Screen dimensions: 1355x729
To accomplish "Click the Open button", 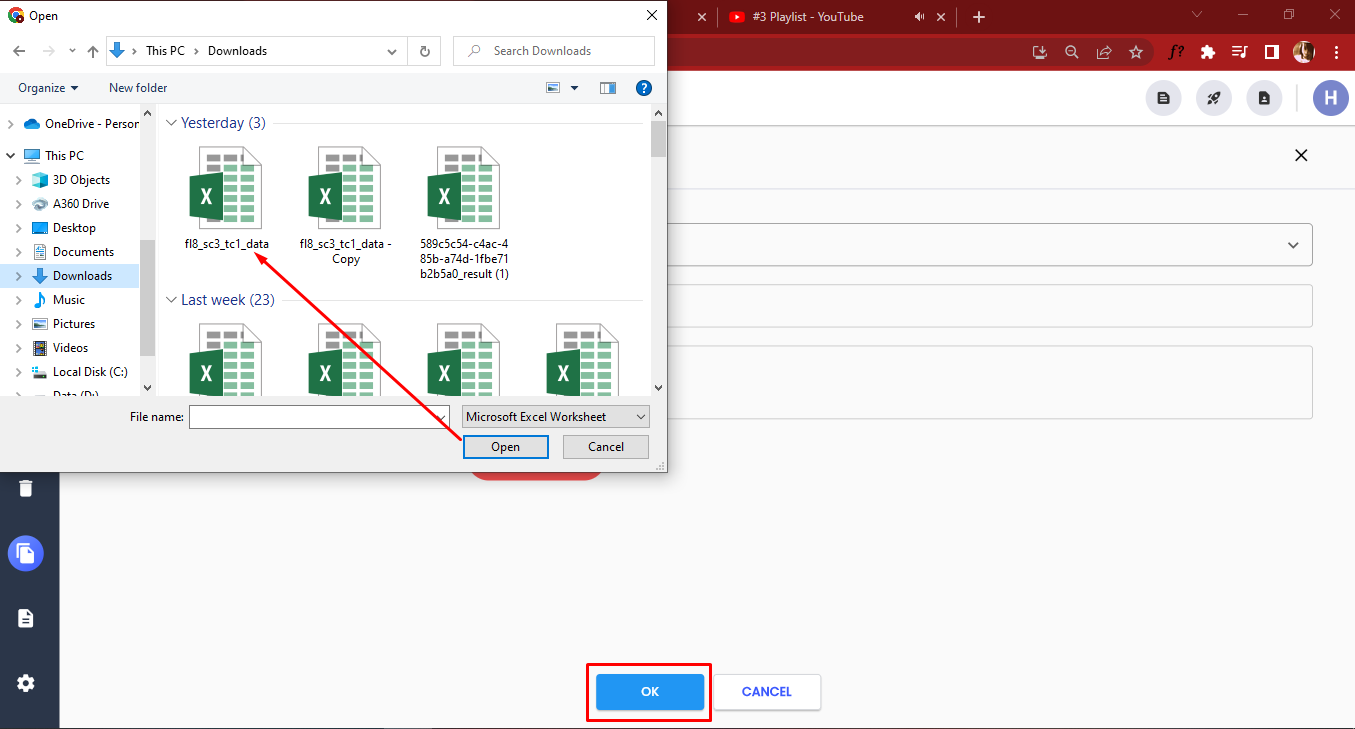I will (505, 447).
